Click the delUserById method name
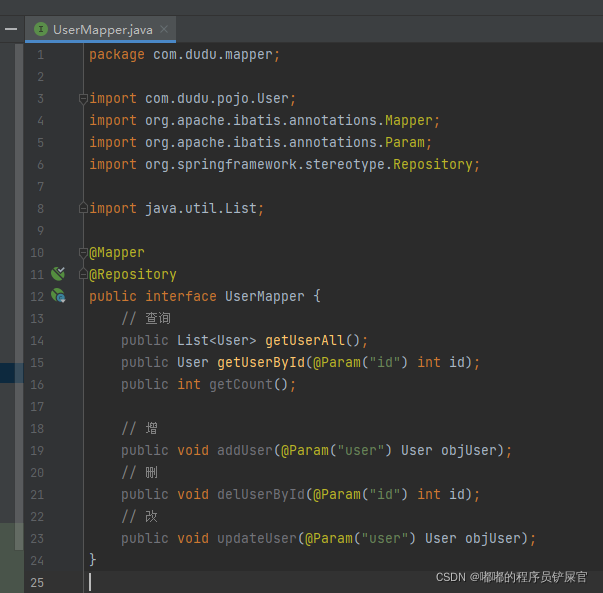The image size is (603, 593). 261,494
